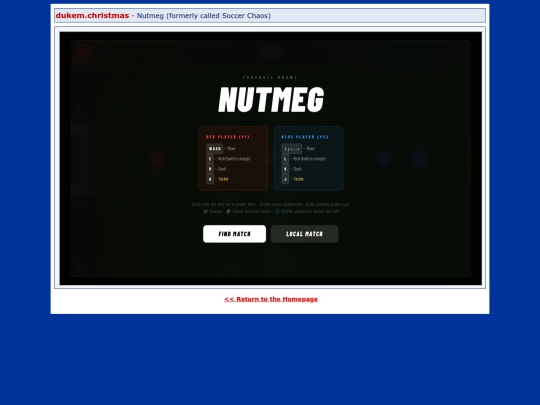Click the "BLUE PLAYER (P2)" heading
Image resolution: width=540 pixels, height=405 pixels.
coord(305,137)
